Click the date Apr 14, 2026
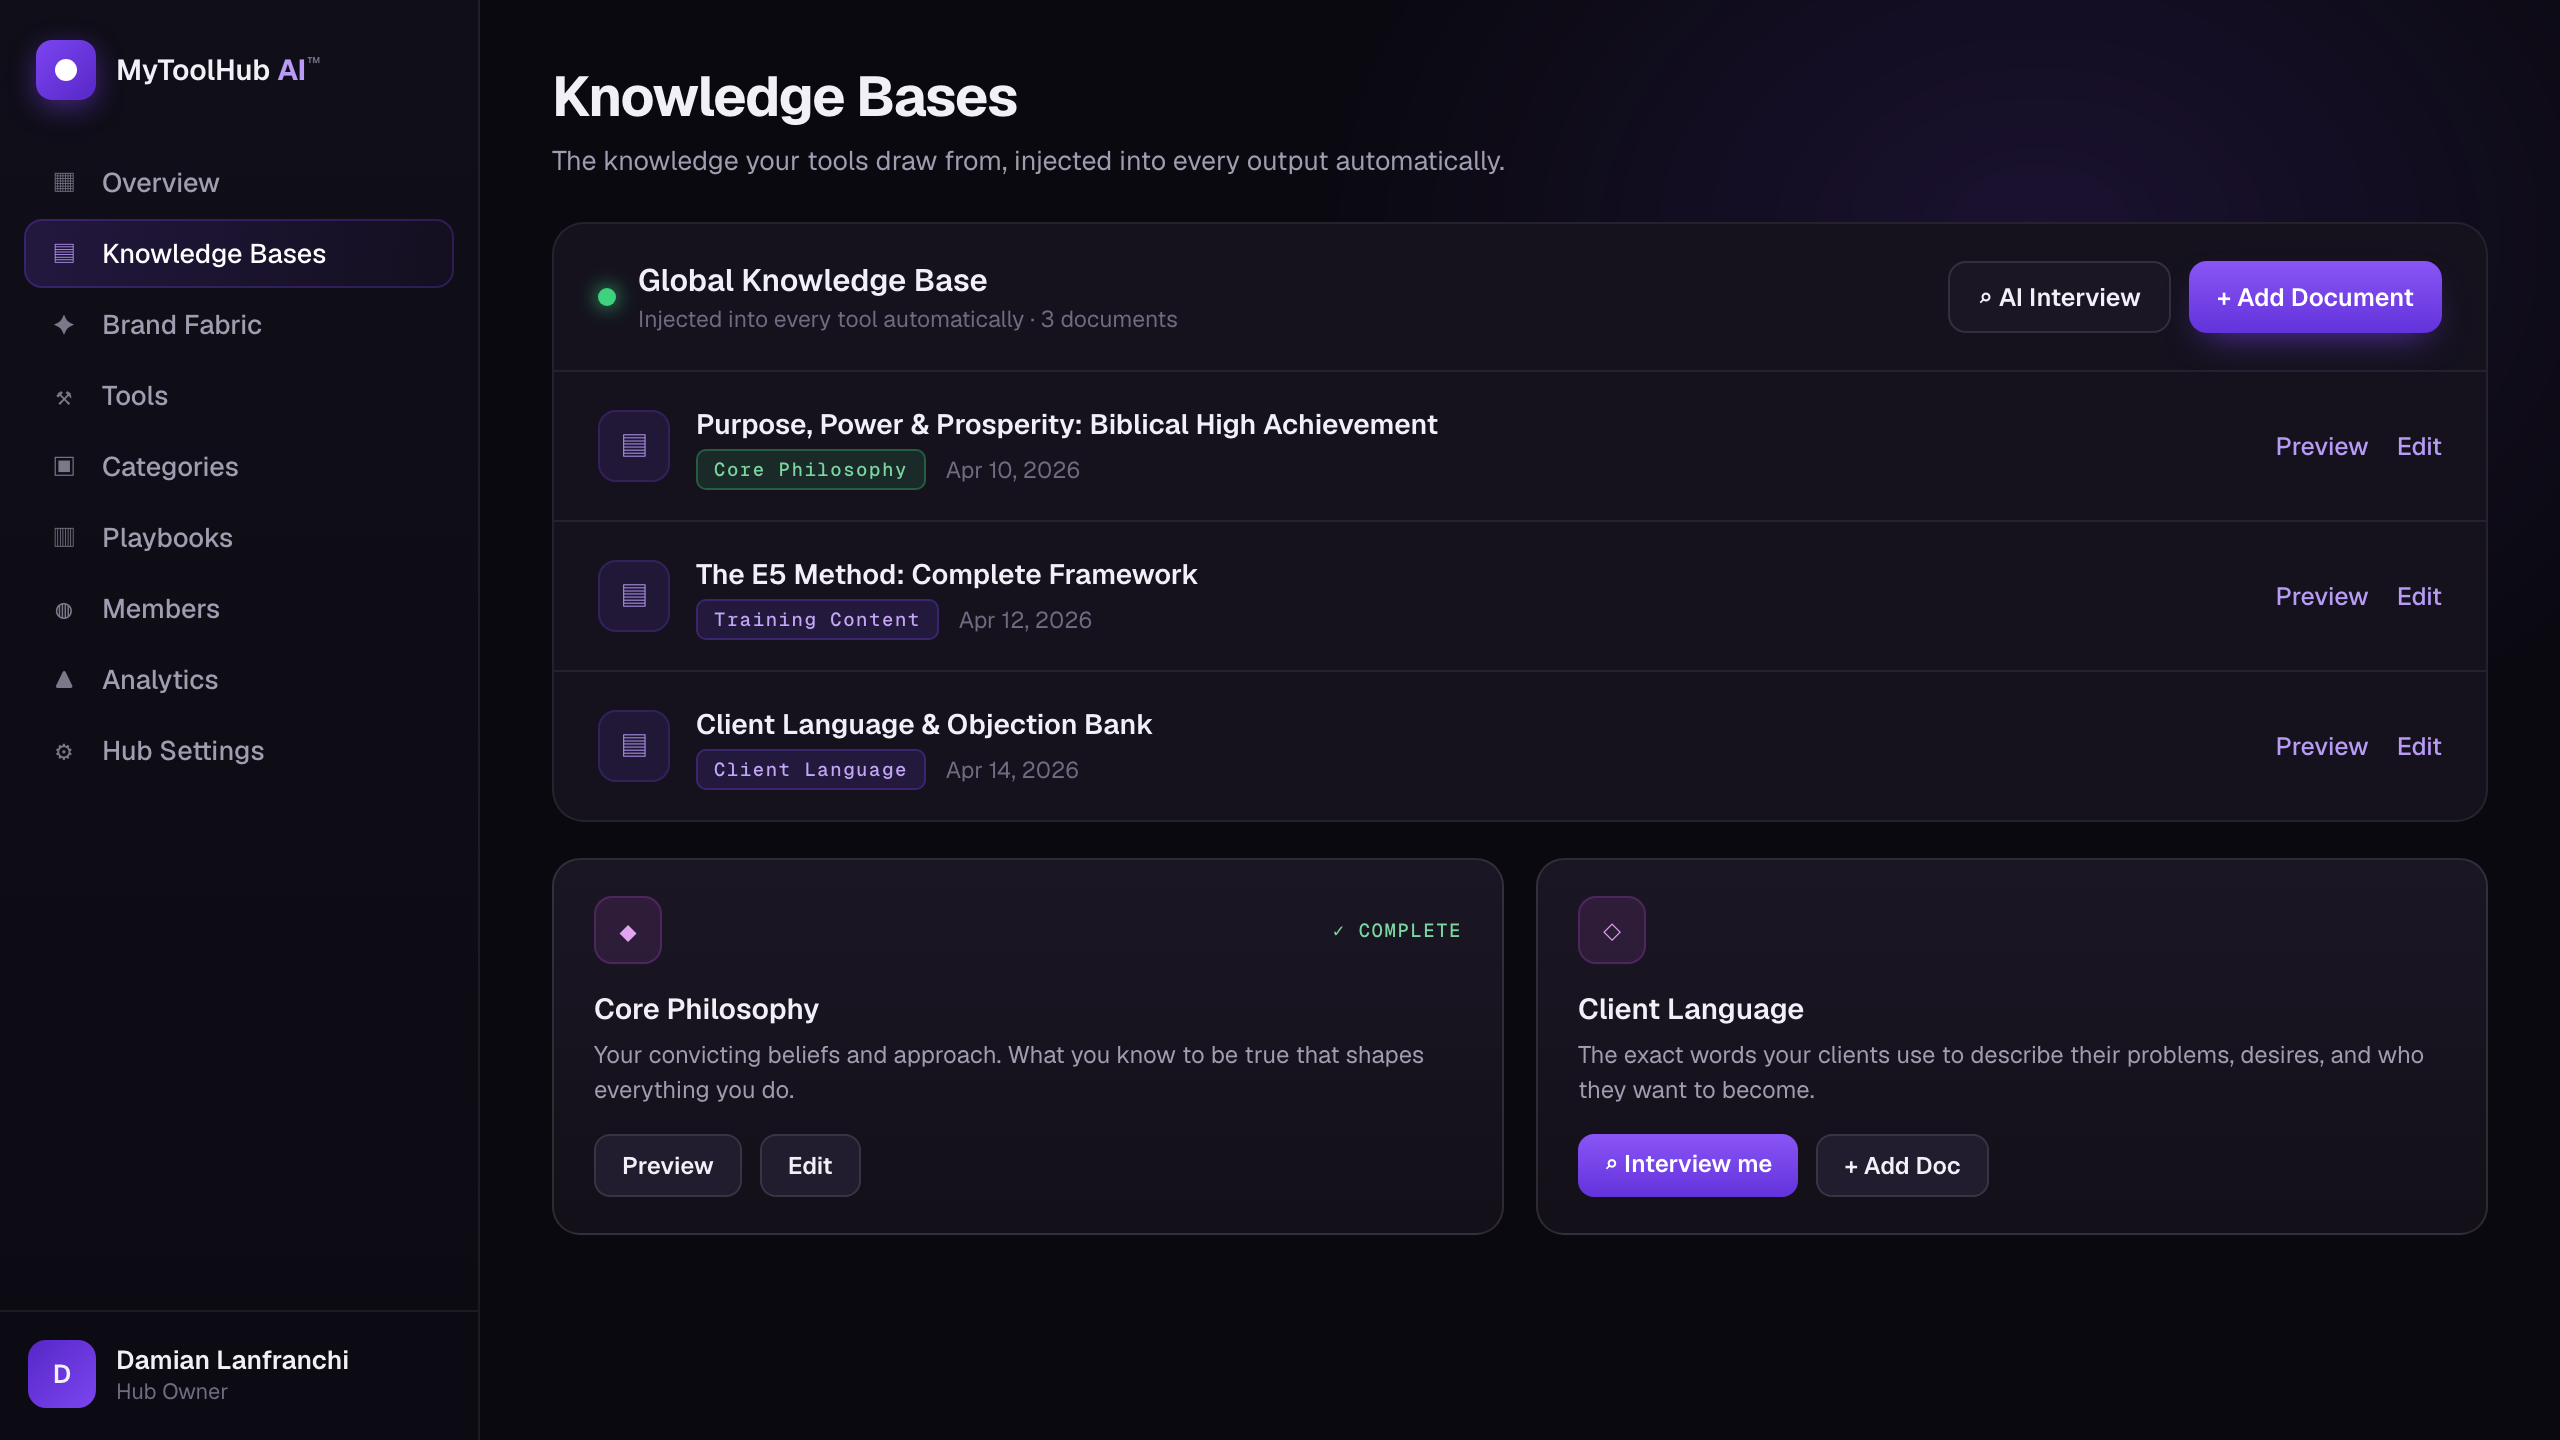 point(1012,770)
